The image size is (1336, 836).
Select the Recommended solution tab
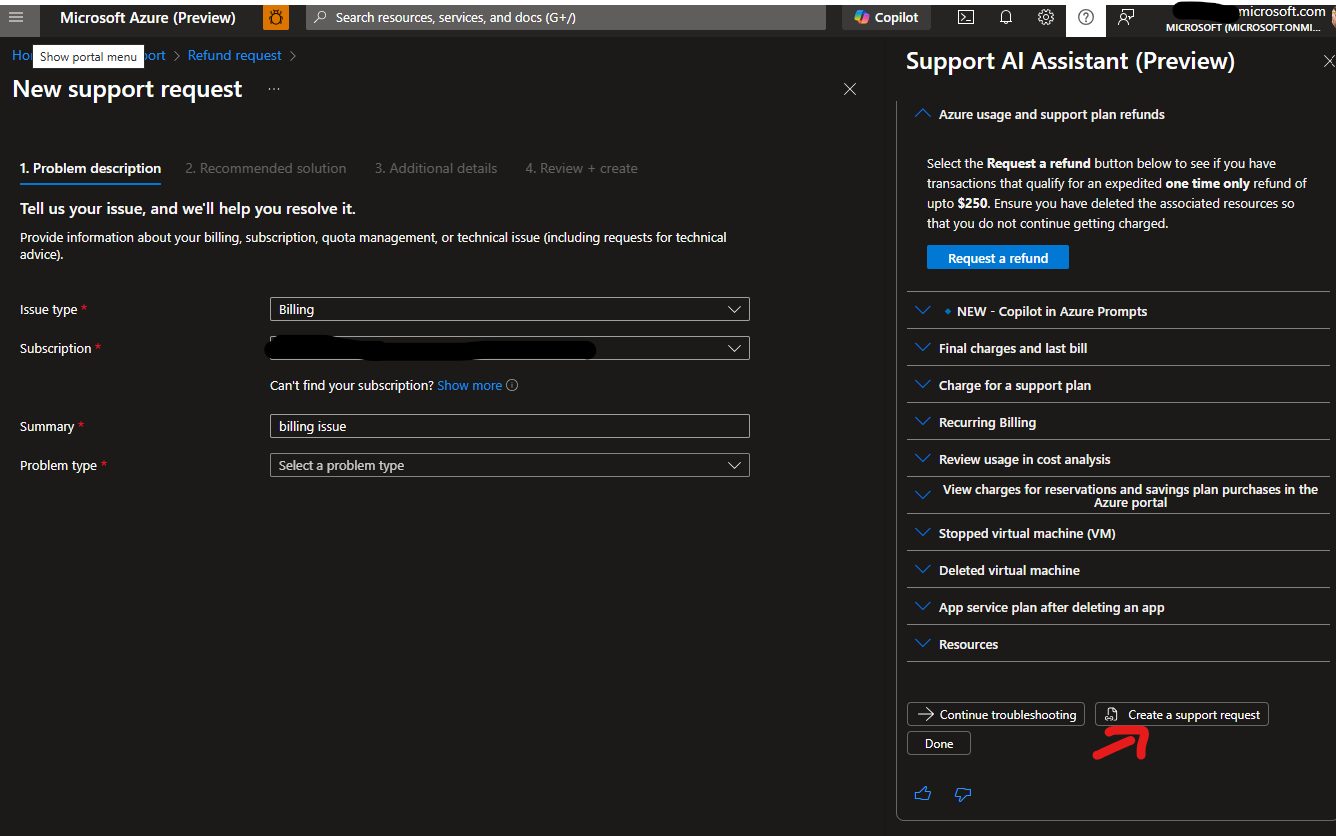[266, 168]
